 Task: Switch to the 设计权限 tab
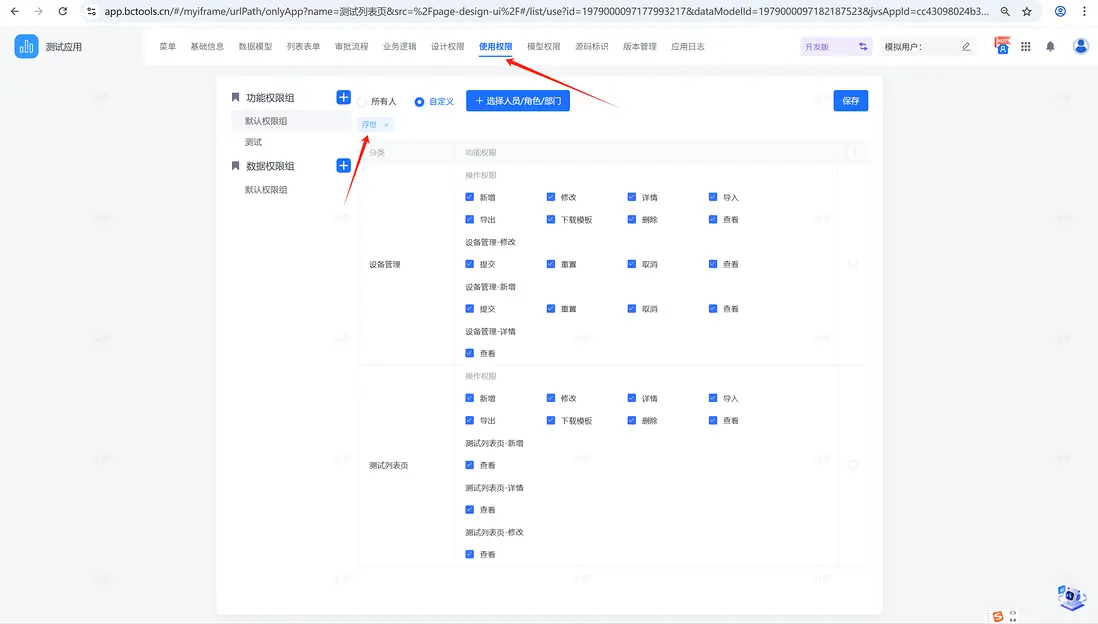coord(447,46)
